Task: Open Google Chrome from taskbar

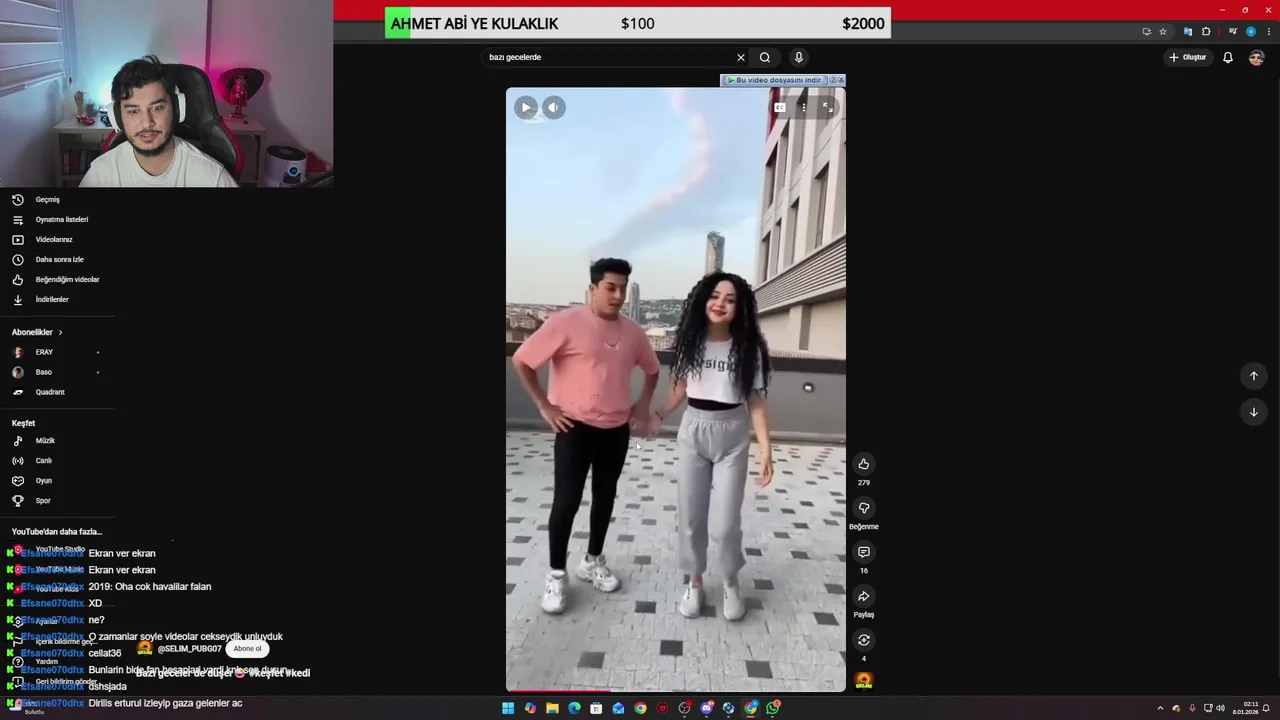Action: (640, 708)
